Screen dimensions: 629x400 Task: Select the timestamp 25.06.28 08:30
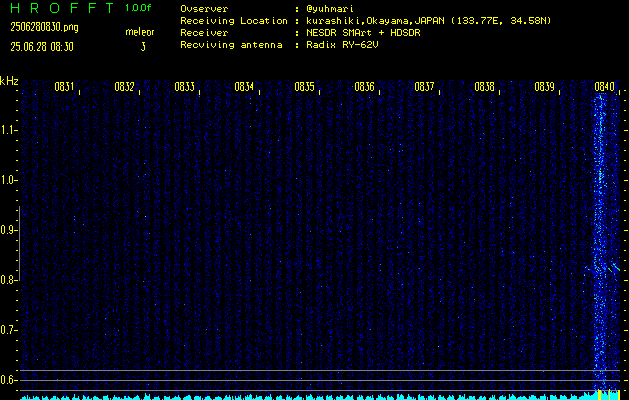pyautogui.click(x=42, y=47)
